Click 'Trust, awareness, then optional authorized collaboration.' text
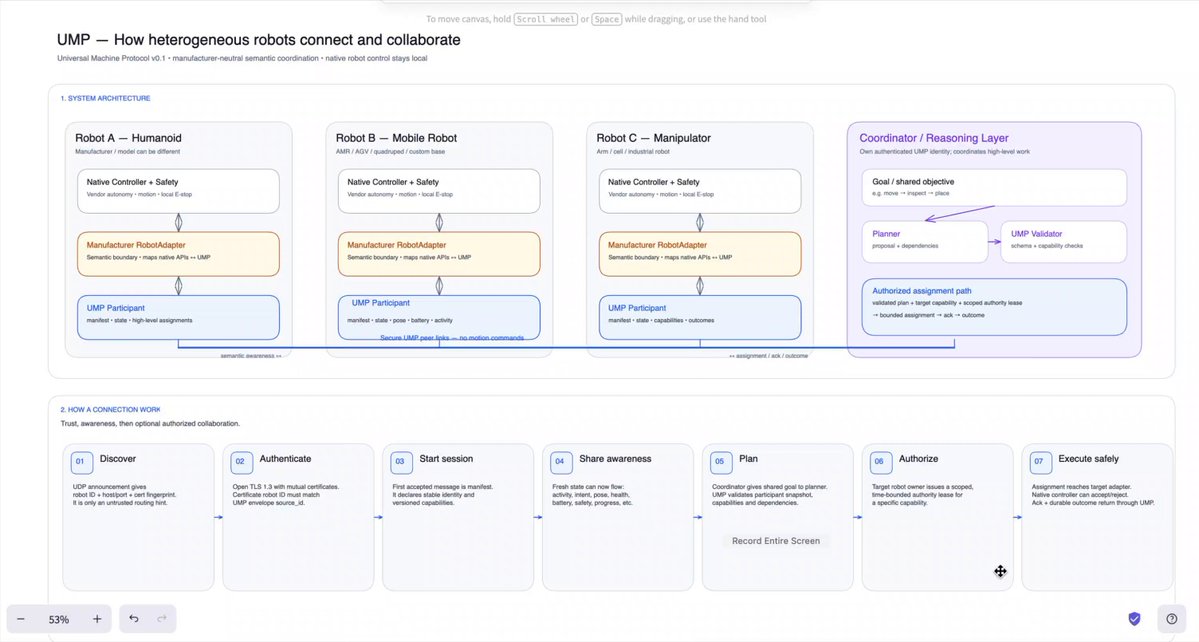This screenshot has height=642, width=1199. 150,423
